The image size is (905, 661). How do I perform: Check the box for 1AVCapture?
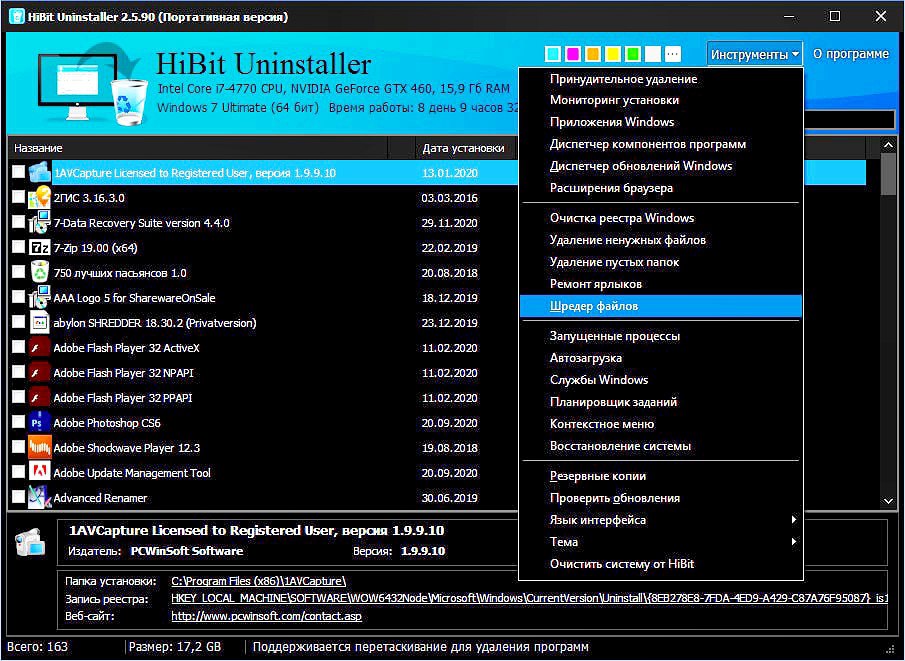18,171
